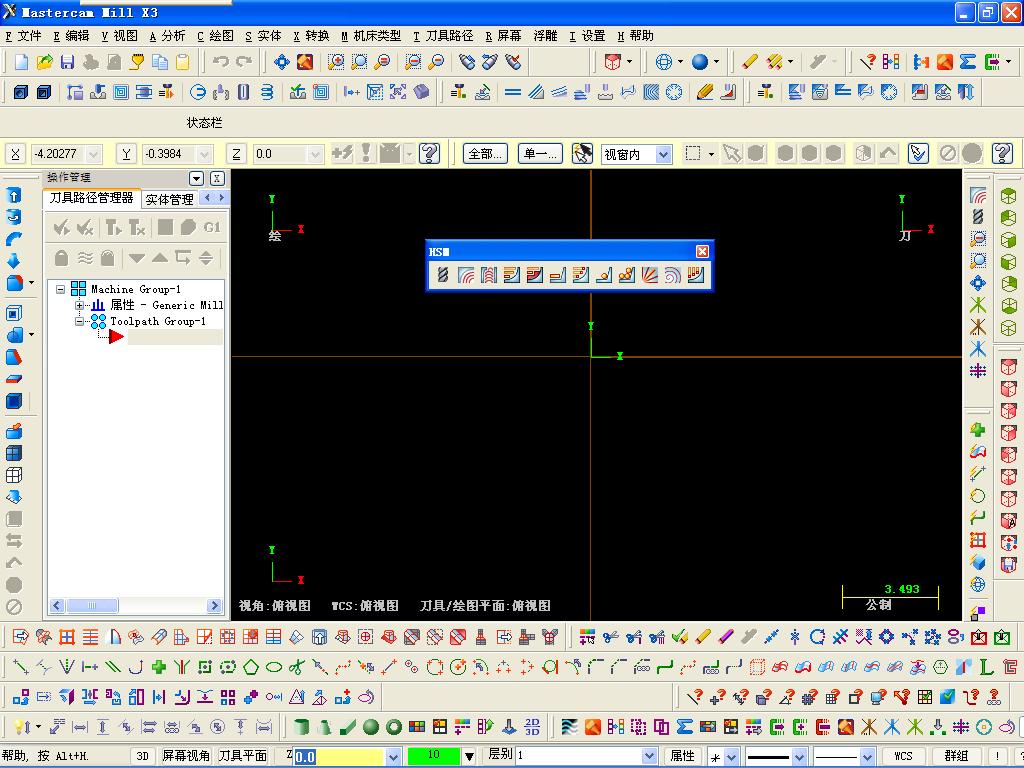Click the green color 10 swatch
Image resolution: width=1024 pixels, height=768 pixels.
(x=434, y=756)
